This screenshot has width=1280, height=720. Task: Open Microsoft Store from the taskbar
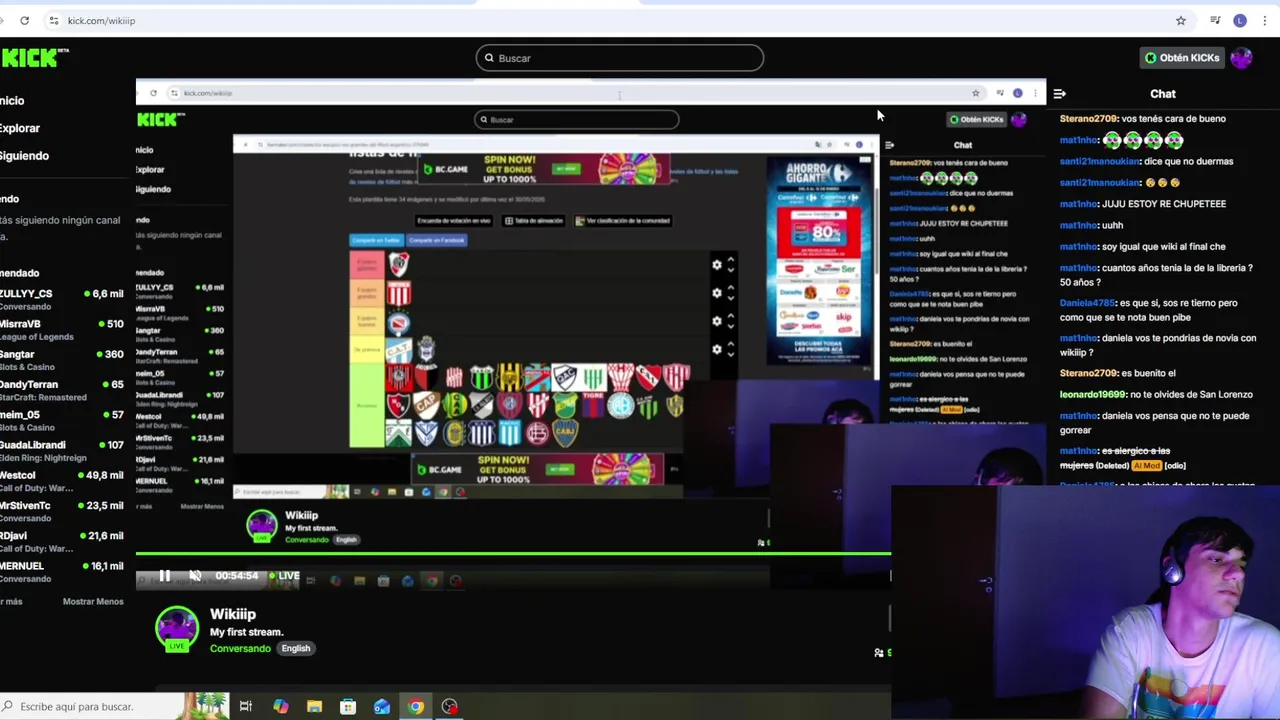[x=348, y=707]
